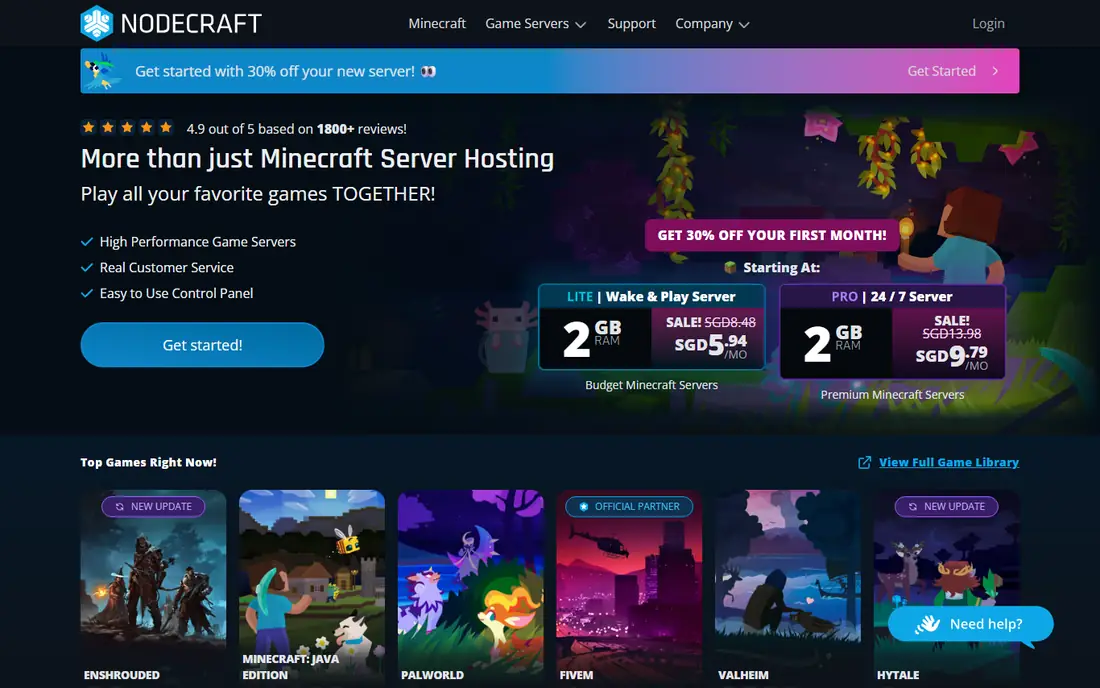The image size is (1100, 688).
Task: Click the Budget Minecraft Servers caption
Action: (x=651, y=385)
